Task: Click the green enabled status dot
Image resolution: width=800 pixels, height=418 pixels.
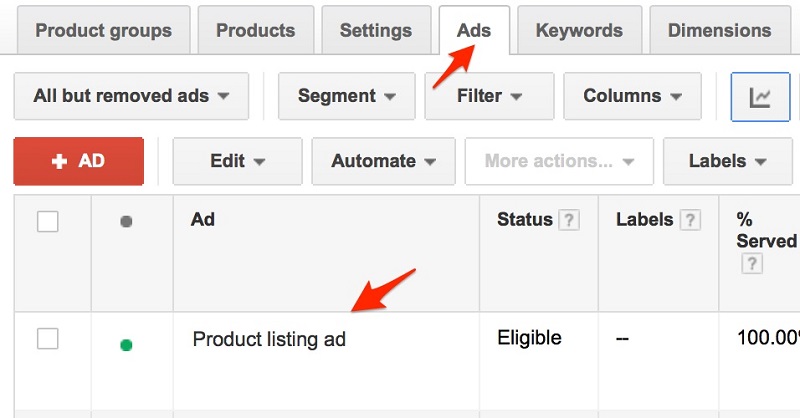Action: [x=126, y=345]
